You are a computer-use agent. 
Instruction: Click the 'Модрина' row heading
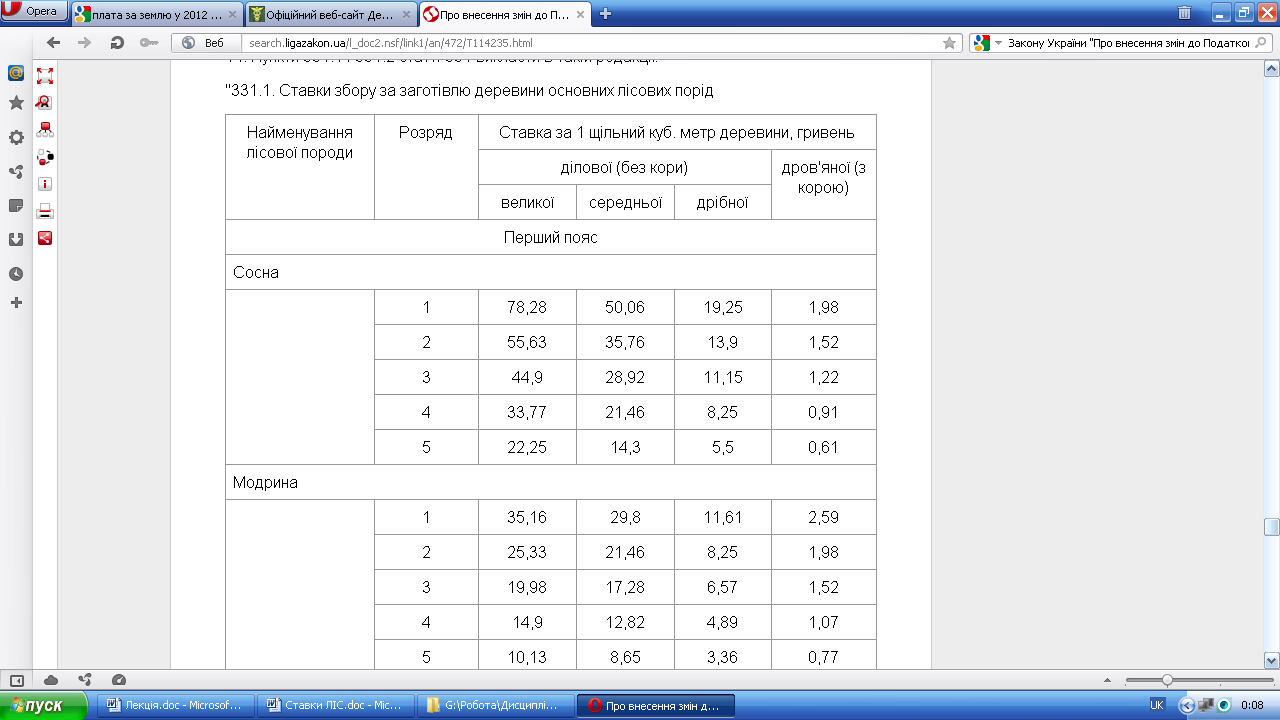click(x=551, y=482)
